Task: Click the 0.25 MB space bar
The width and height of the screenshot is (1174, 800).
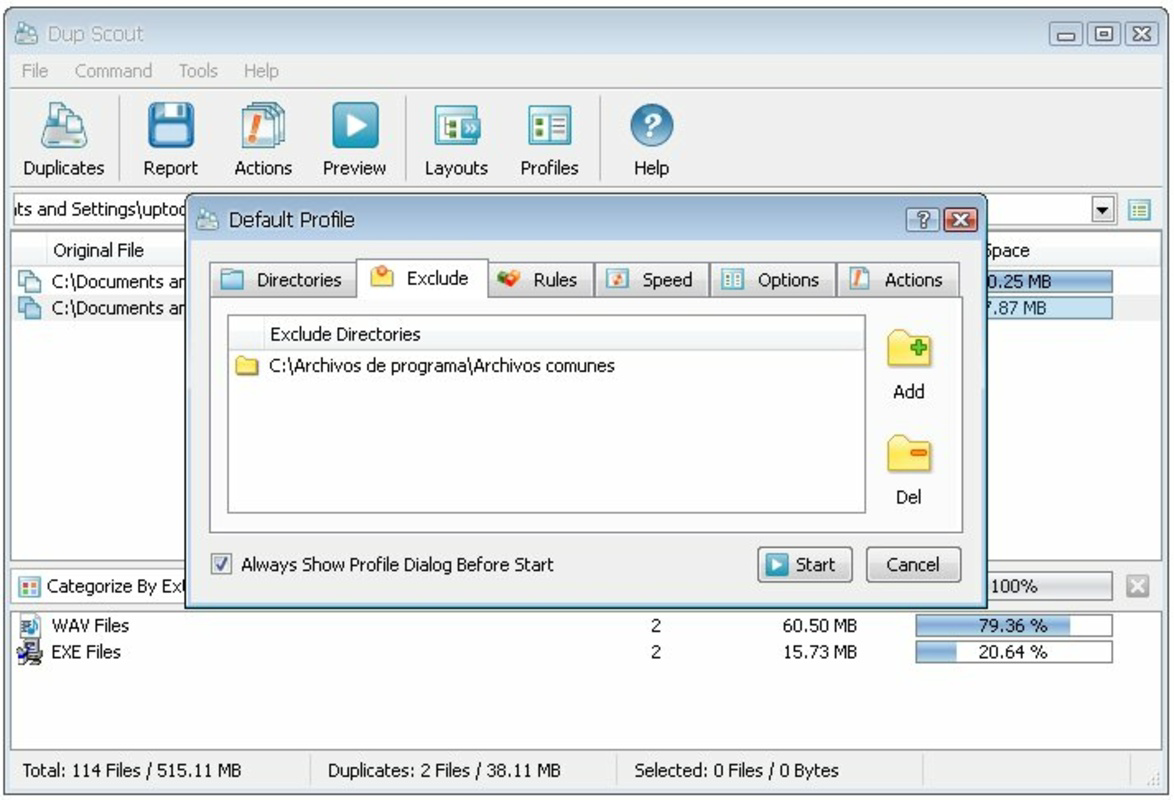Action: point(1049,282)
